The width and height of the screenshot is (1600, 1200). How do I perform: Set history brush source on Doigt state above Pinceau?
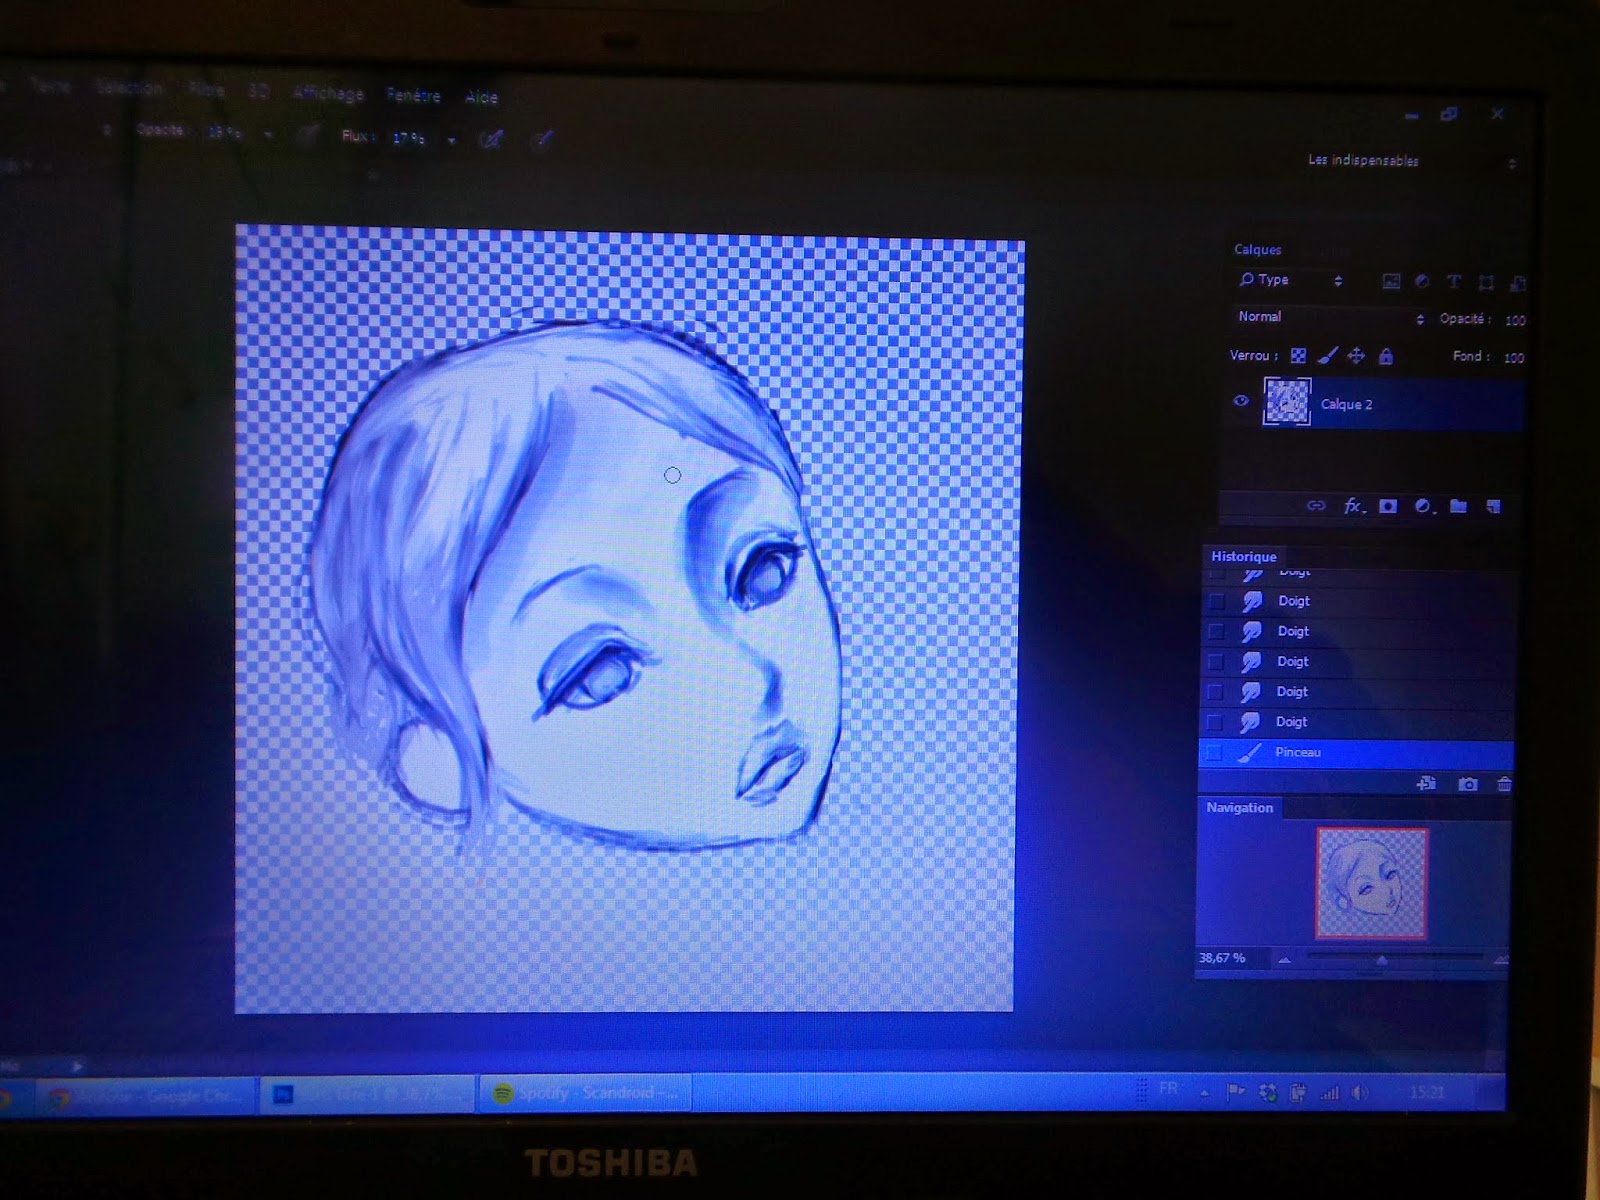(1215, 722)
